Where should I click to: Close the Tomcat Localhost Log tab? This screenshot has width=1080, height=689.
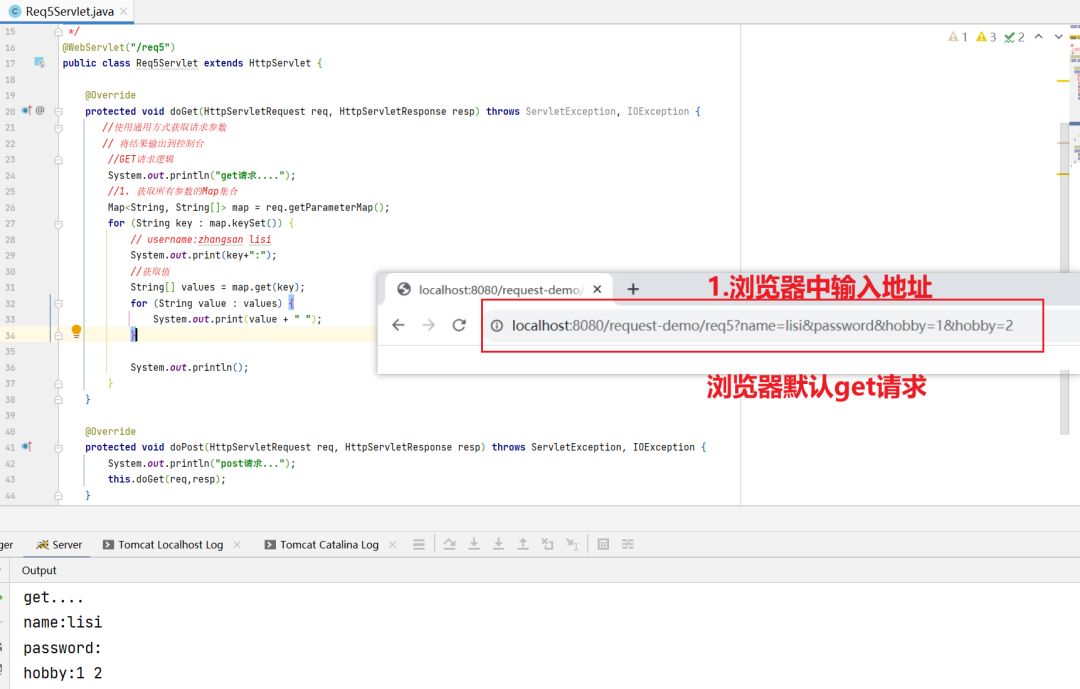237,544
